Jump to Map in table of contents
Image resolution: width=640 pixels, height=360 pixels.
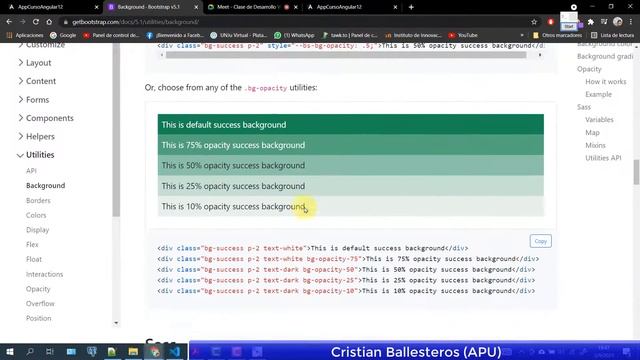click(592, 133)
